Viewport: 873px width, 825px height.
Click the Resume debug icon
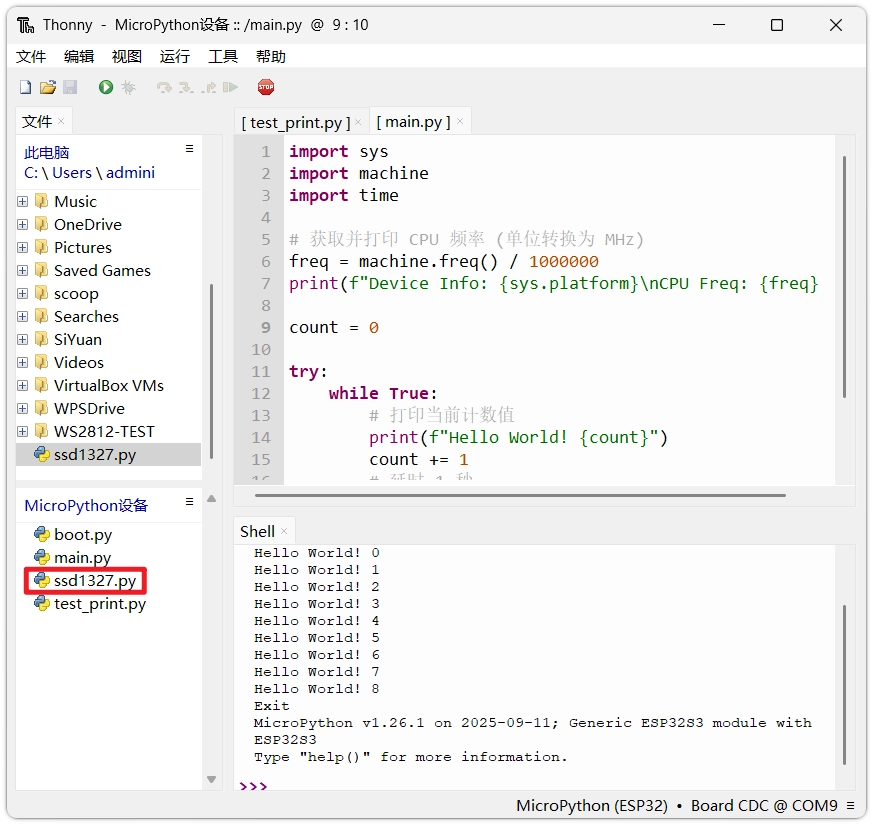(231, 88)
